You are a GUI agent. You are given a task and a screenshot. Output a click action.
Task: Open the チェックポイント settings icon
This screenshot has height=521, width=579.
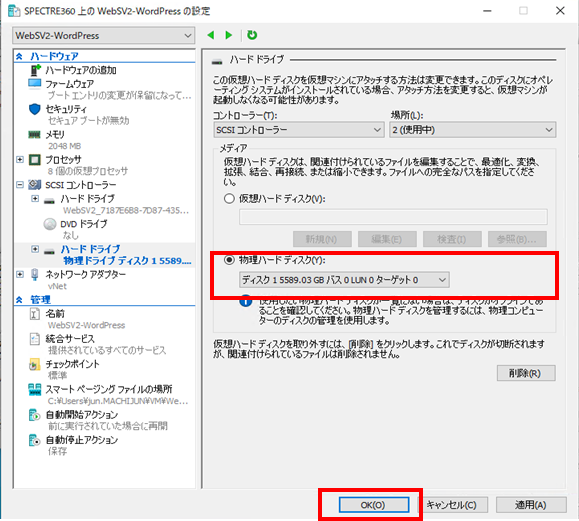point(34,364)
